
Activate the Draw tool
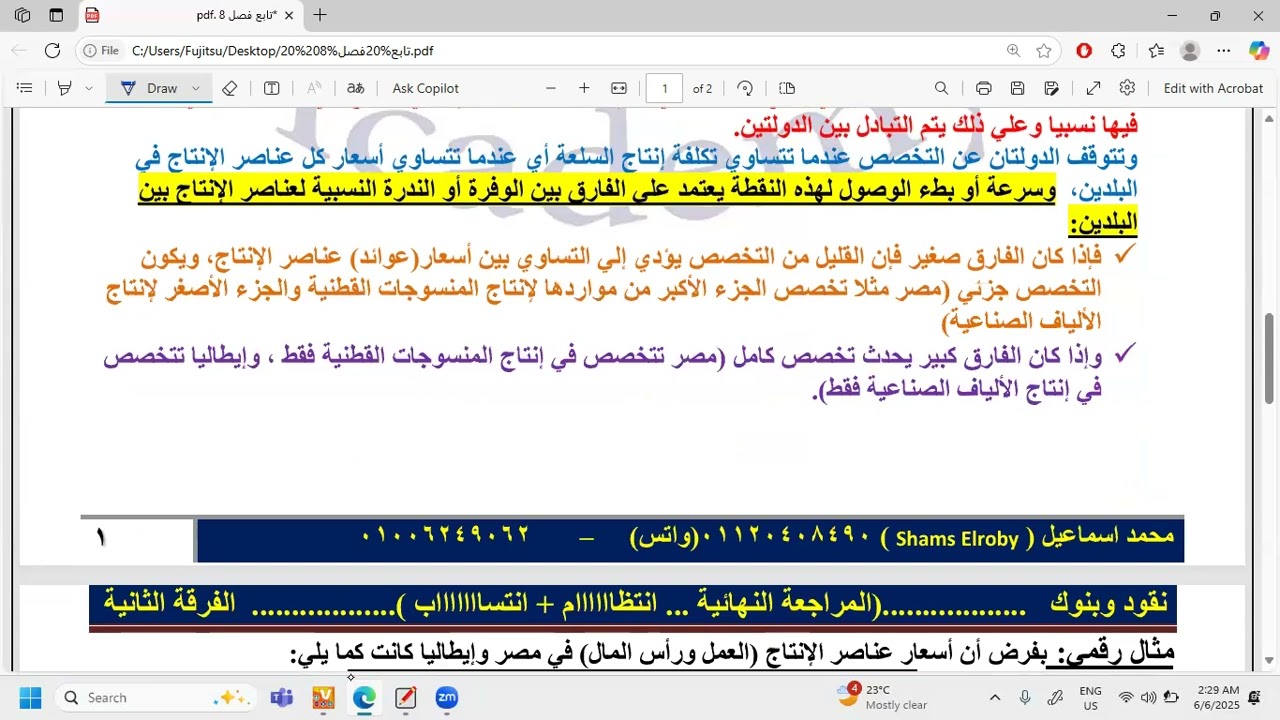[x=148, y=88]
